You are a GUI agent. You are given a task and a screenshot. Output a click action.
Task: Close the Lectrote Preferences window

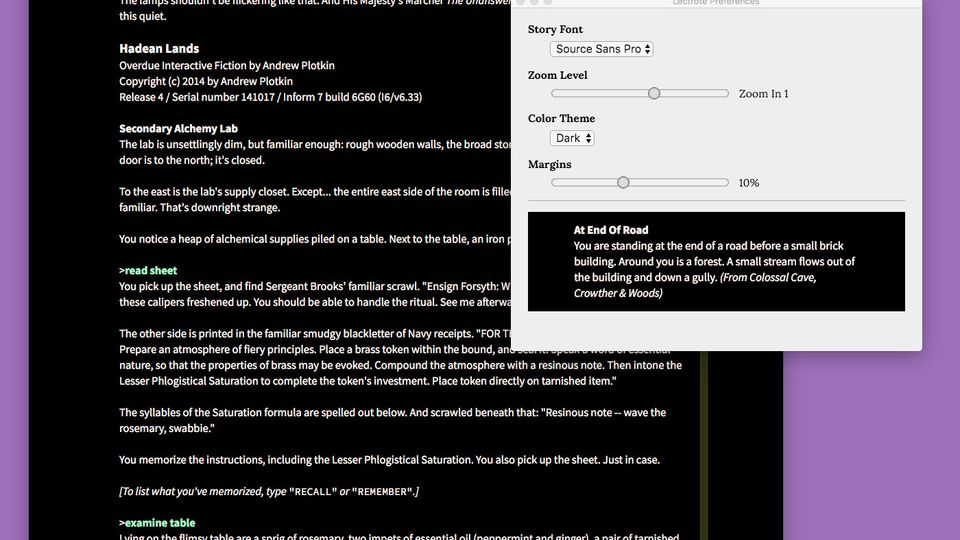pyautogui.click(x=520, y=3)
